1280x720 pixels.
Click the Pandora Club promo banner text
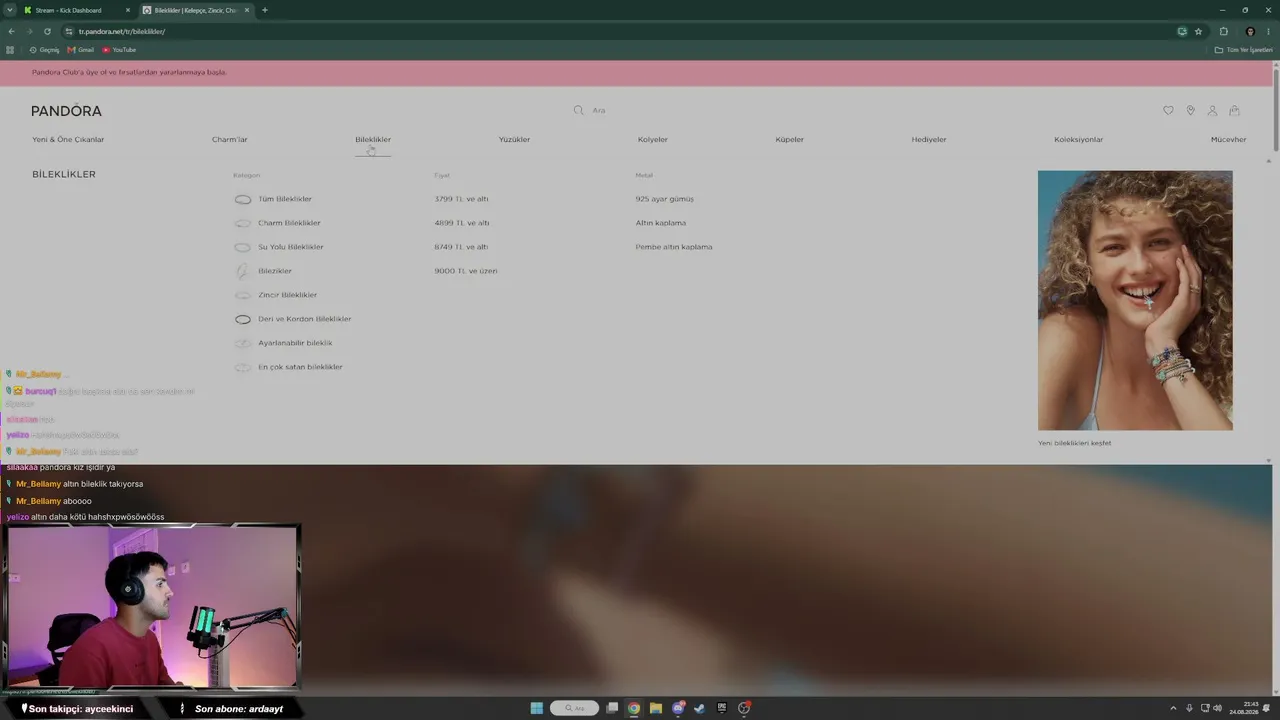pos(129,72)
